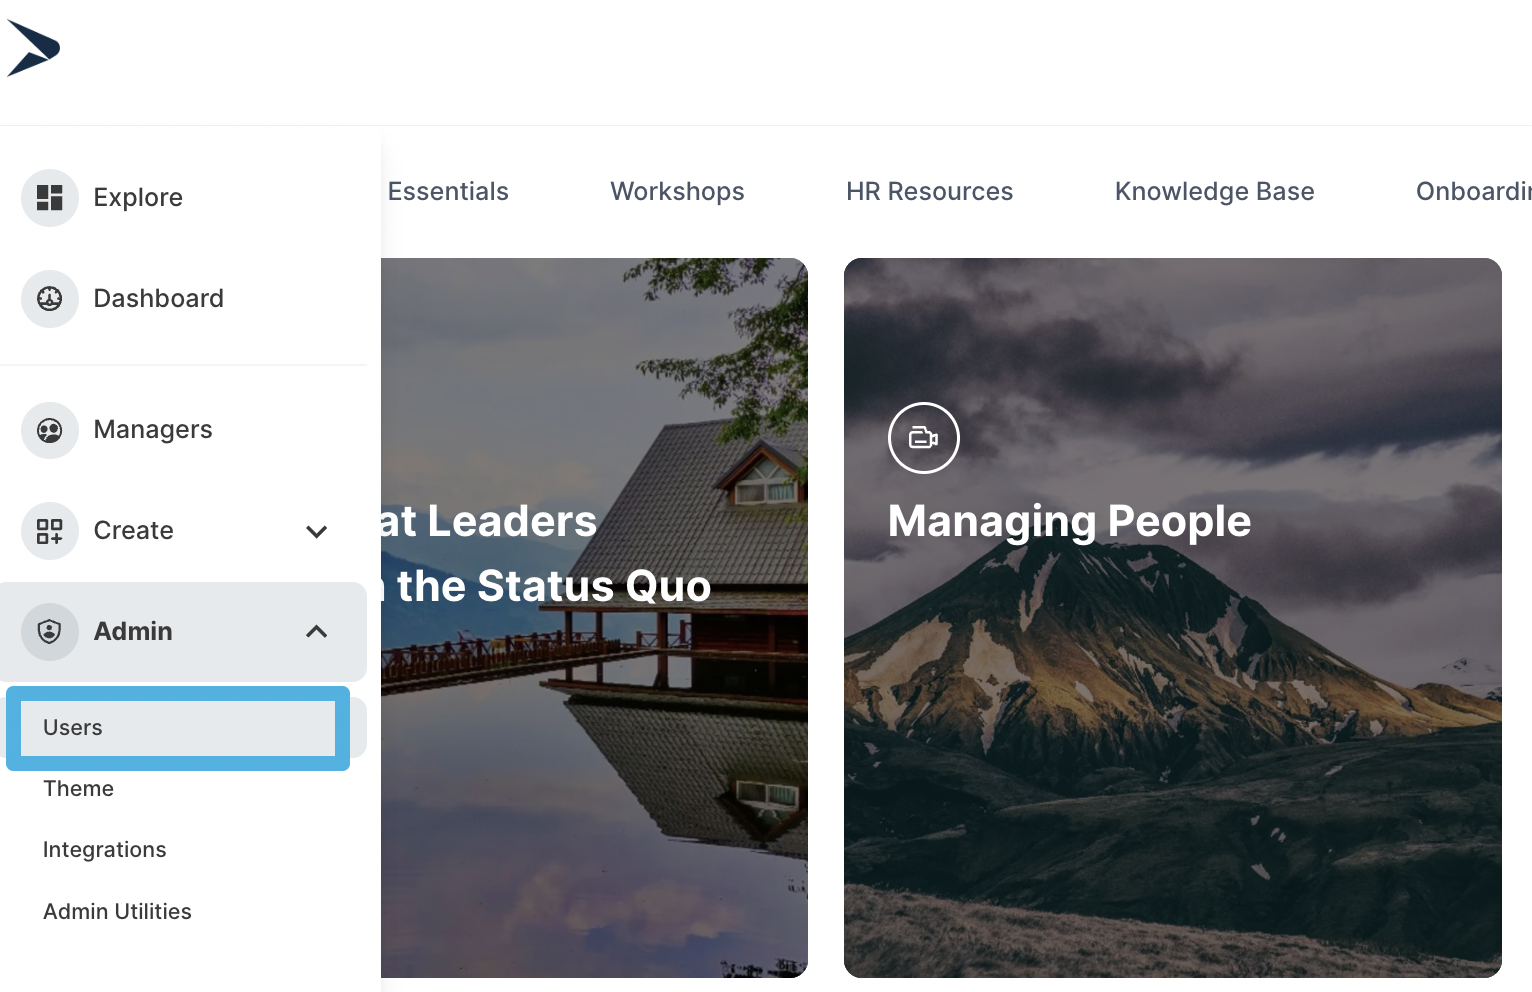Open the Theme settings
This screenshot has width=1532, height=992.
coord(78,789)
